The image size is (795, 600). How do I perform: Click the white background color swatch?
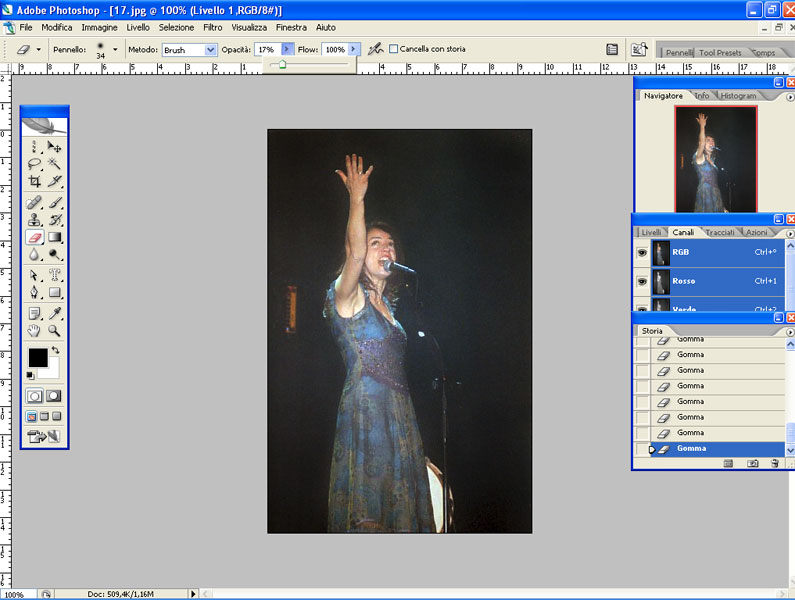coord(52,371)
